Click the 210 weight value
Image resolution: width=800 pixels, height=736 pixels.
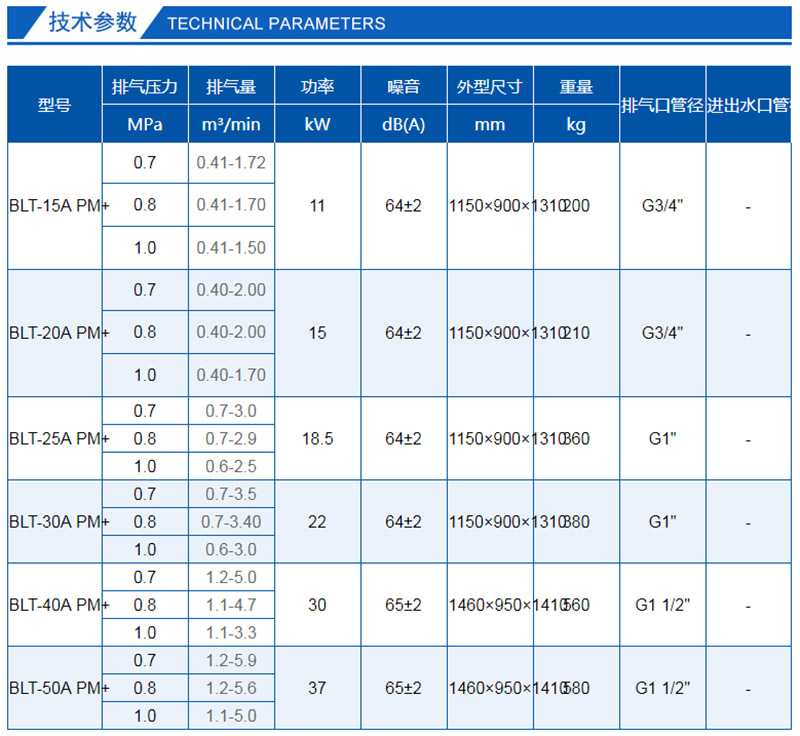point(576,333)
